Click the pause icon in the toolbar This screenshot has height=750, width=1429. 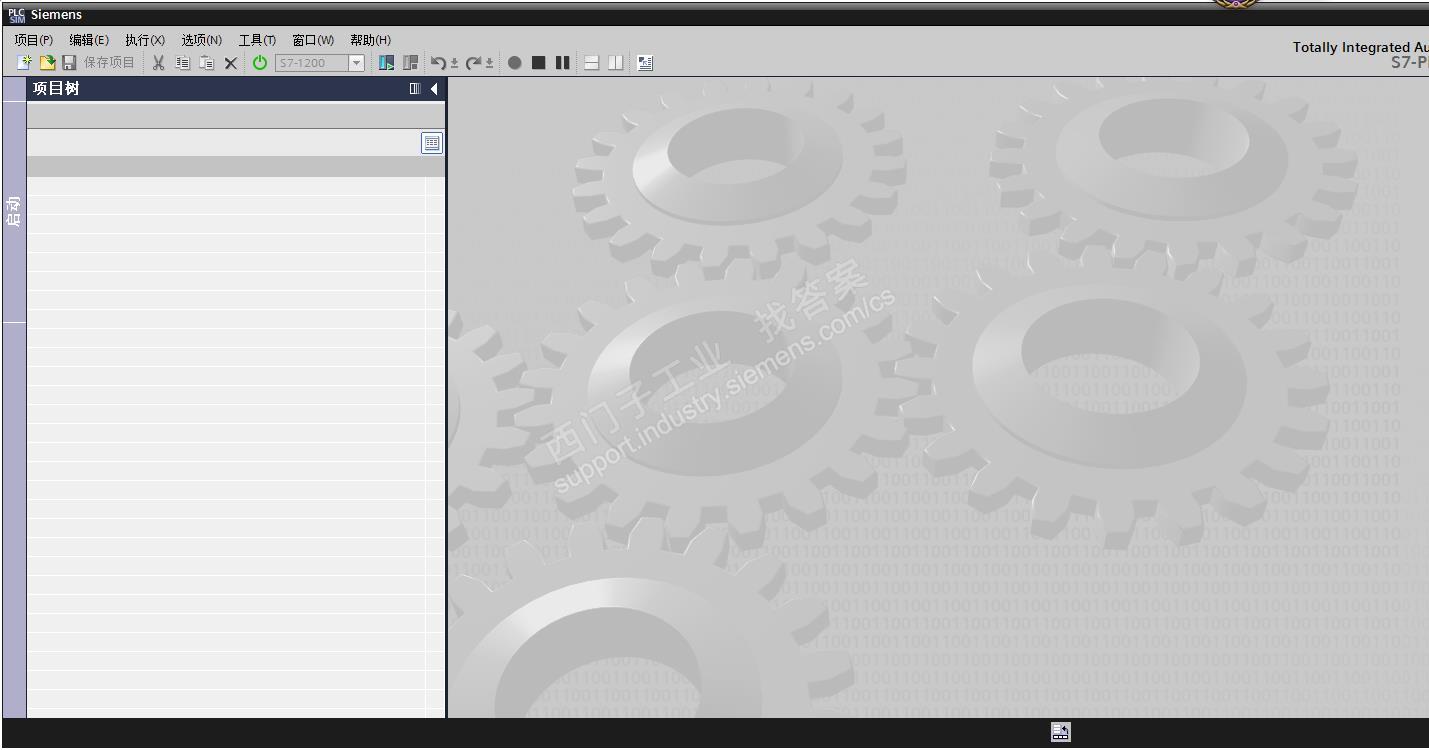(x=562, y=63)
